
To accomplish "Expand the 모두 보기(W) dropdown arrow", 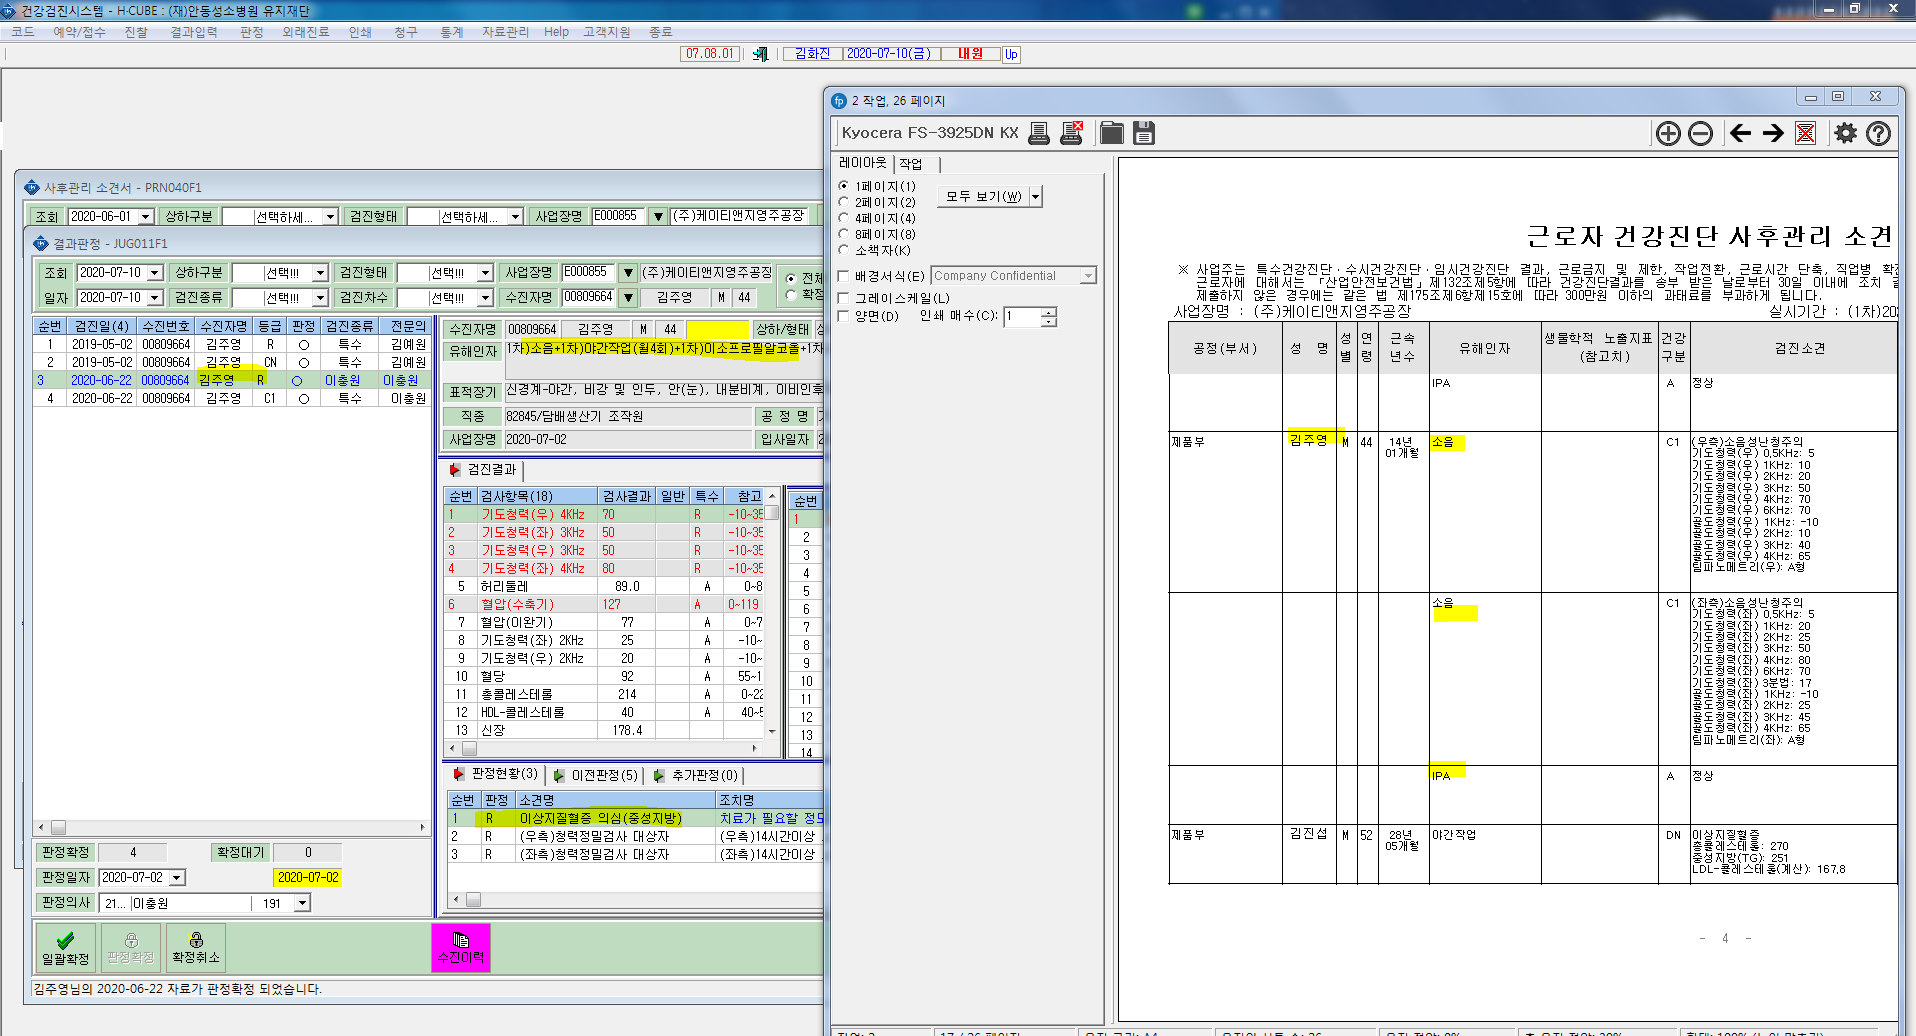I will [x=1036, y=196].
